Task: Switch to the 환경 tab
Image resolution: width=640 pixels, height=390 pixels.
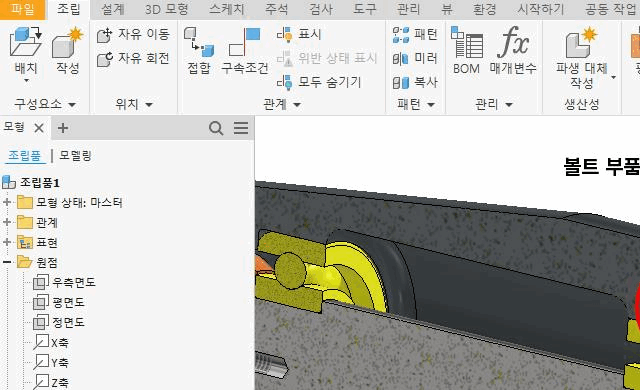Action: [x=484, y=9]
